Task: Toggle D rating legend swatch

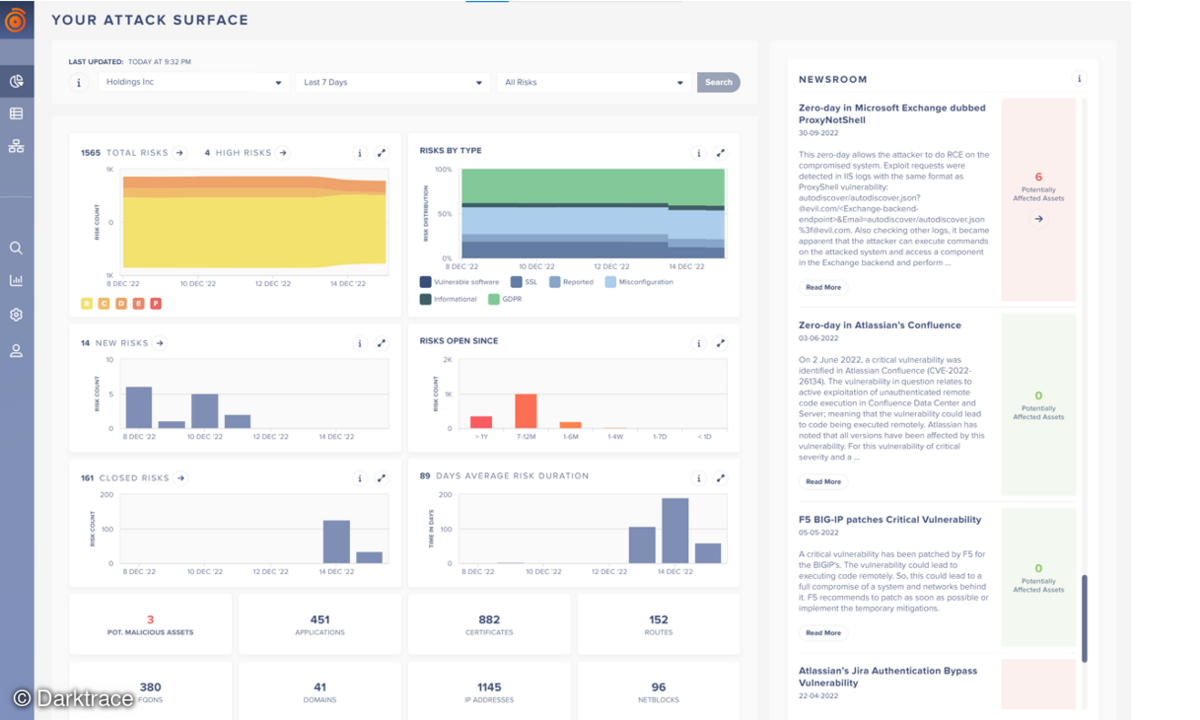Action: (x=121, y=303)
